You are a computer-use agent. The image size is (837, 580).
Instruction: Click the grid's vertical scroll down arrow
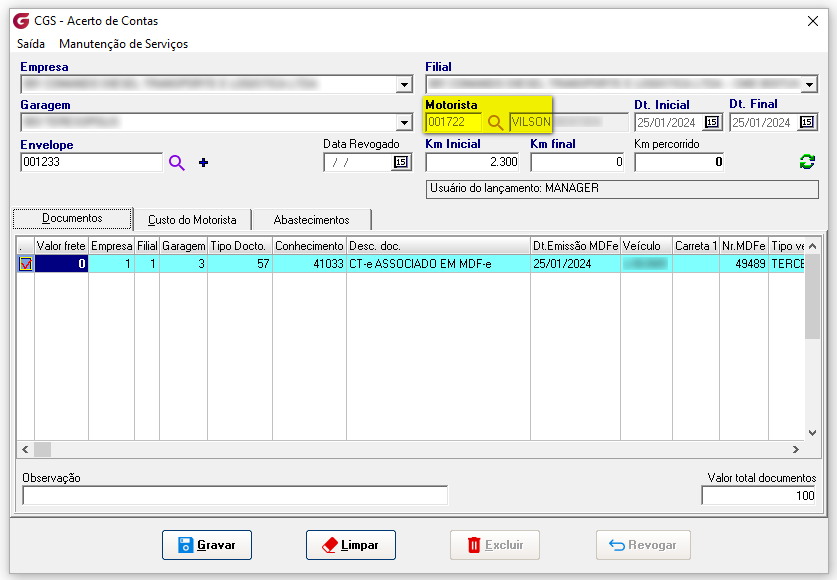click(812, 433)
